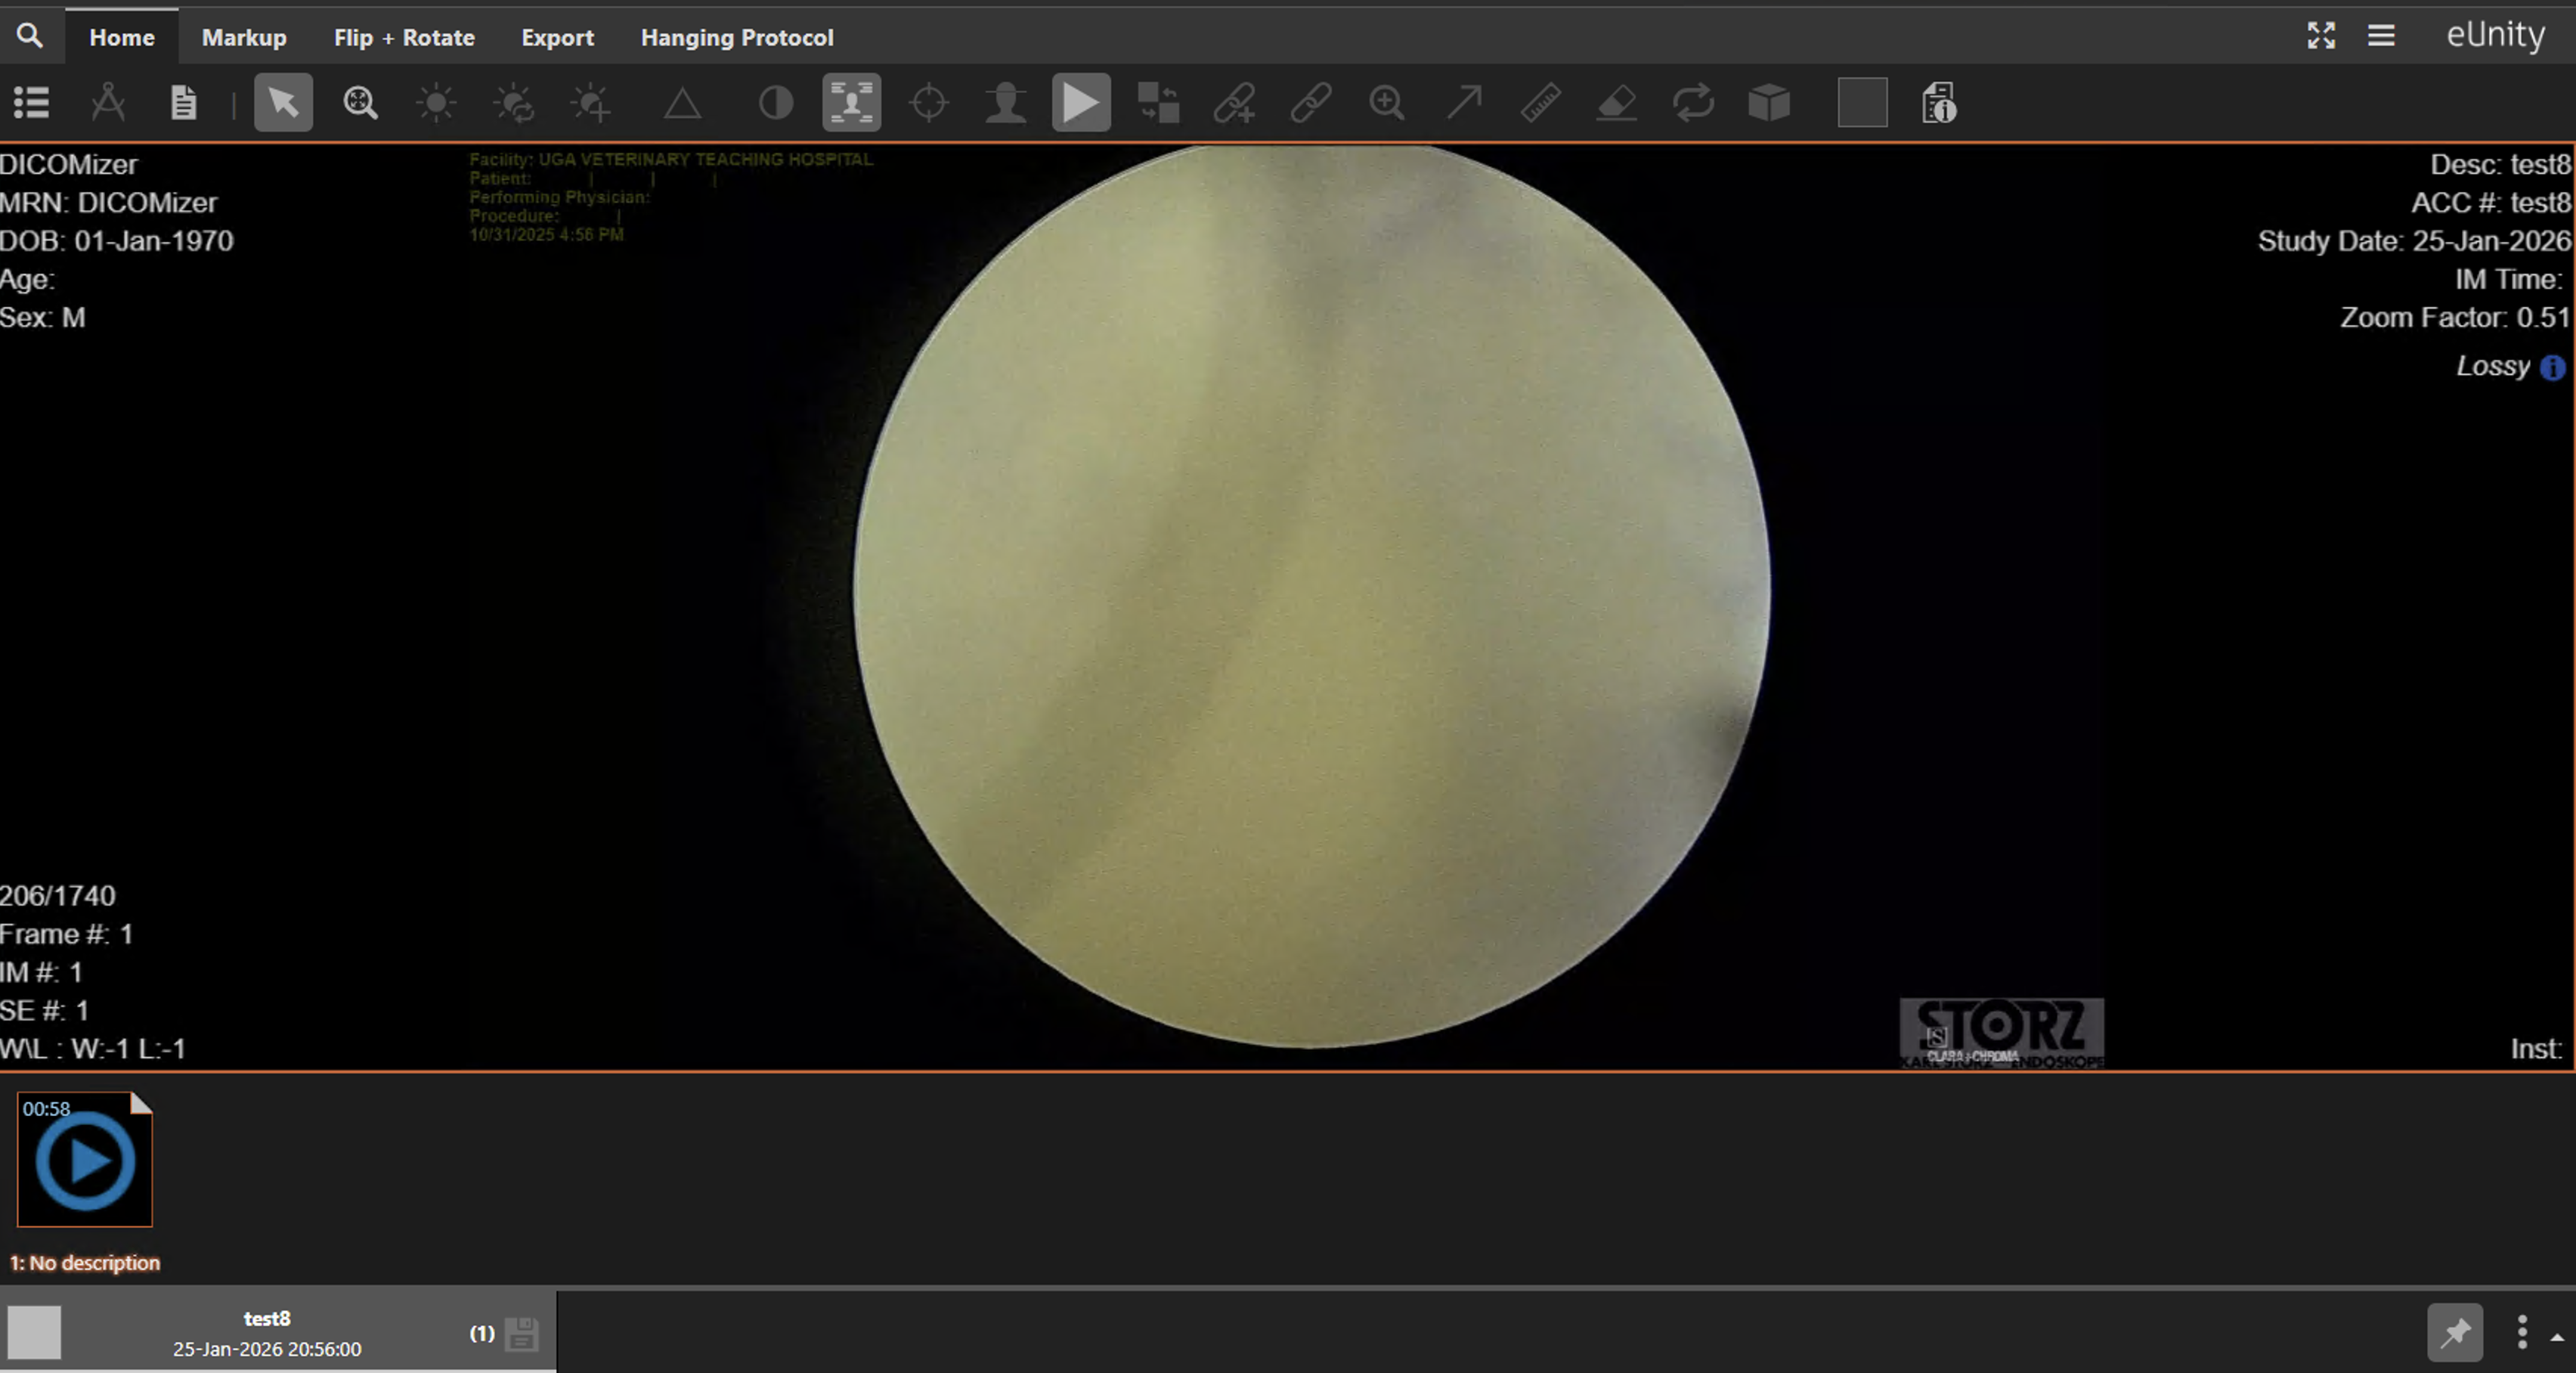Click the calipers compass tool icon
Viewport: 2576px width, 1373px height.
tap(108, 102)
